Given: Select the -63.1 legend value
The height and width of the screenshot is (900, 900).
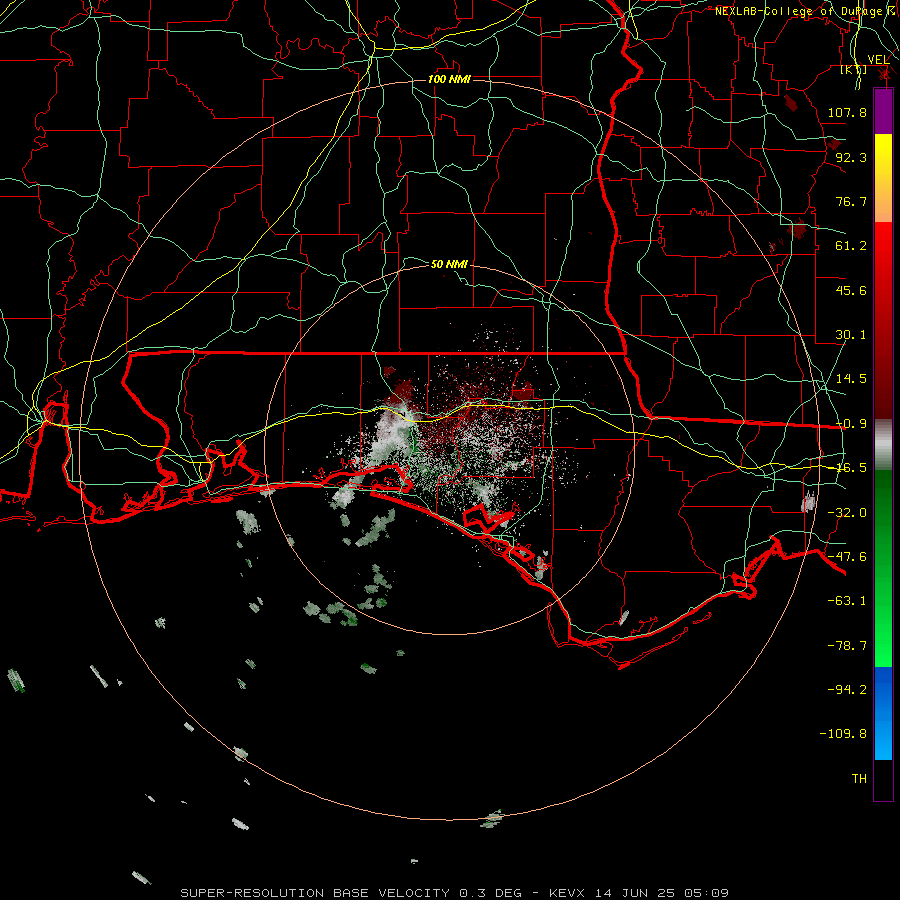Looking at the screenshot, I should pos(847,601).
